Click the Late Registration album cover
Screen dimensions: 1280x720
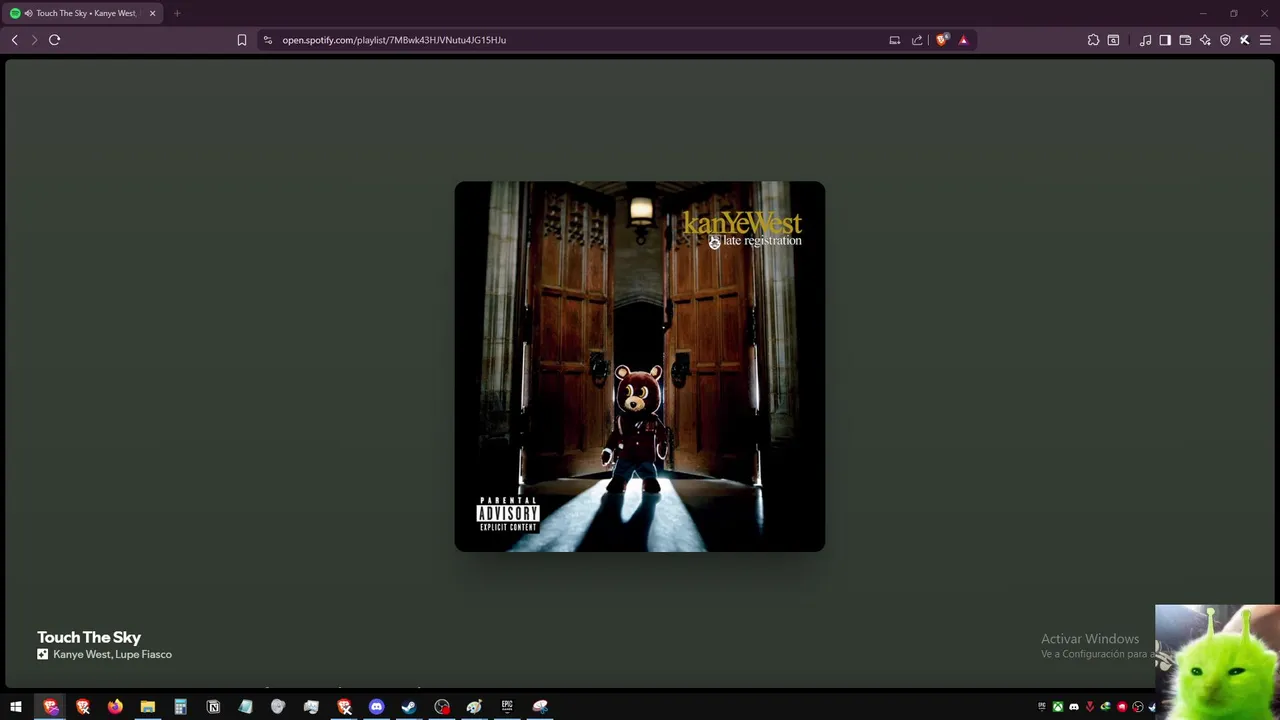640,366
